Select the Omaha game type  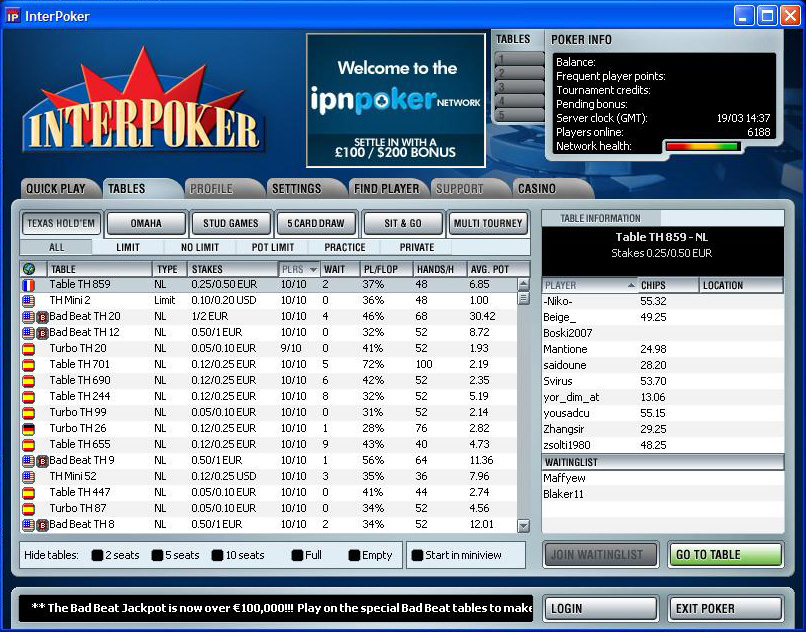[x=146, y=223]
